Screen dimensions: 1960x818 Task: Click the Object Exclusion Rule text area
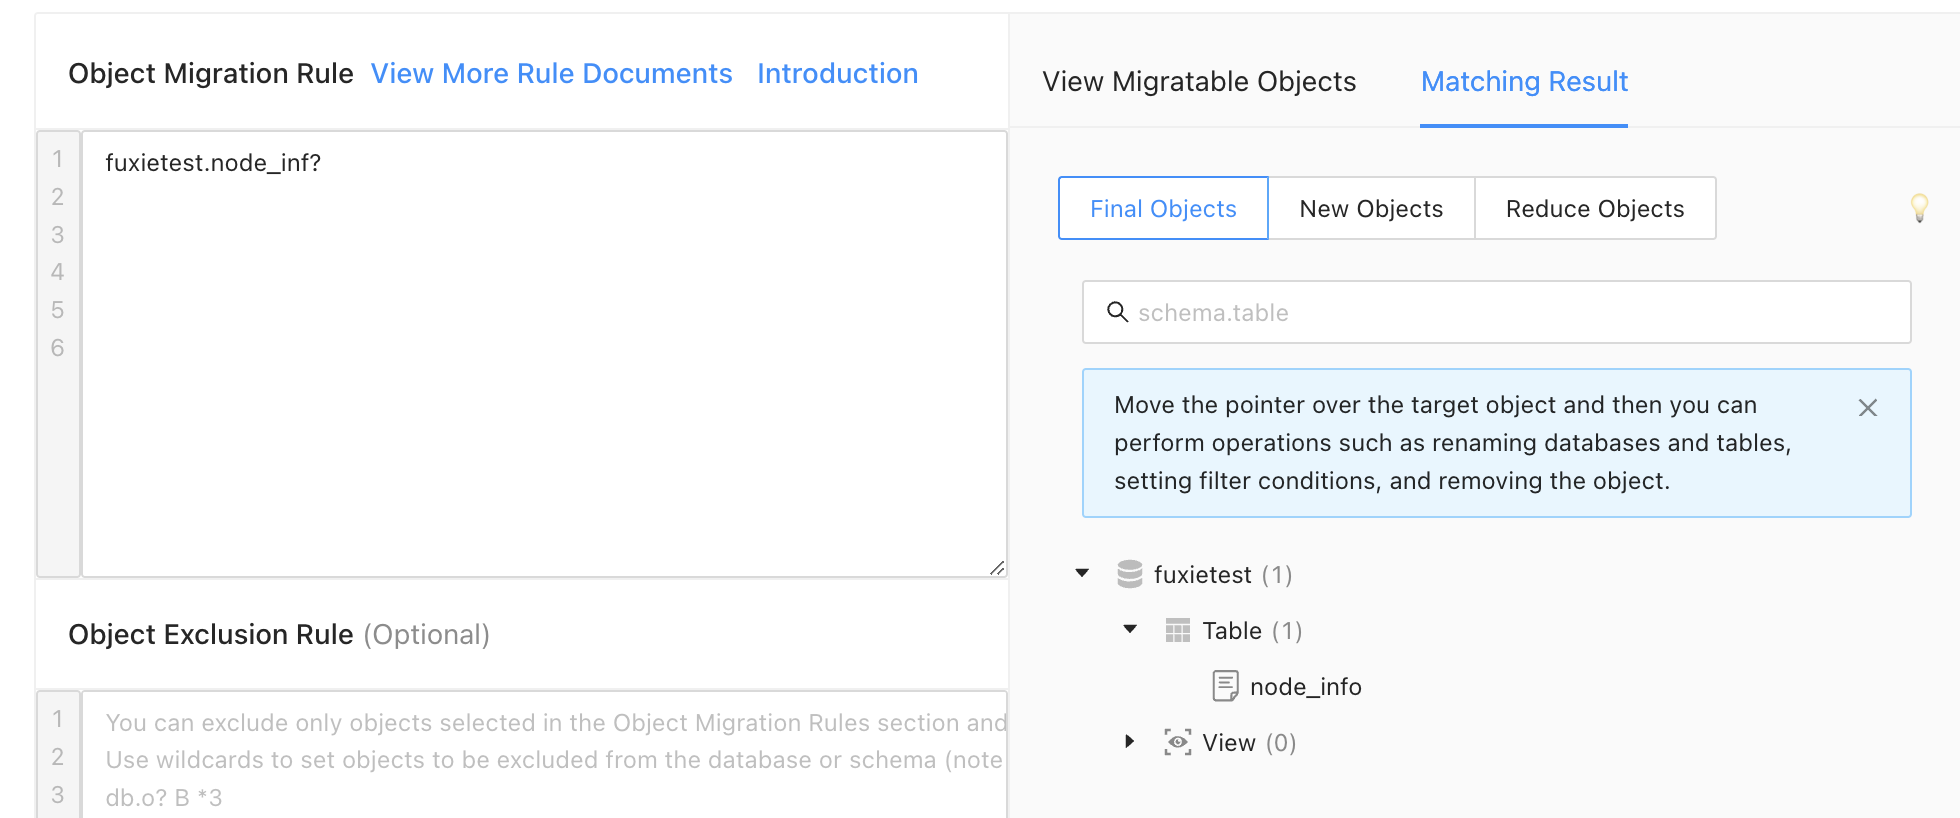click(544, 756)
